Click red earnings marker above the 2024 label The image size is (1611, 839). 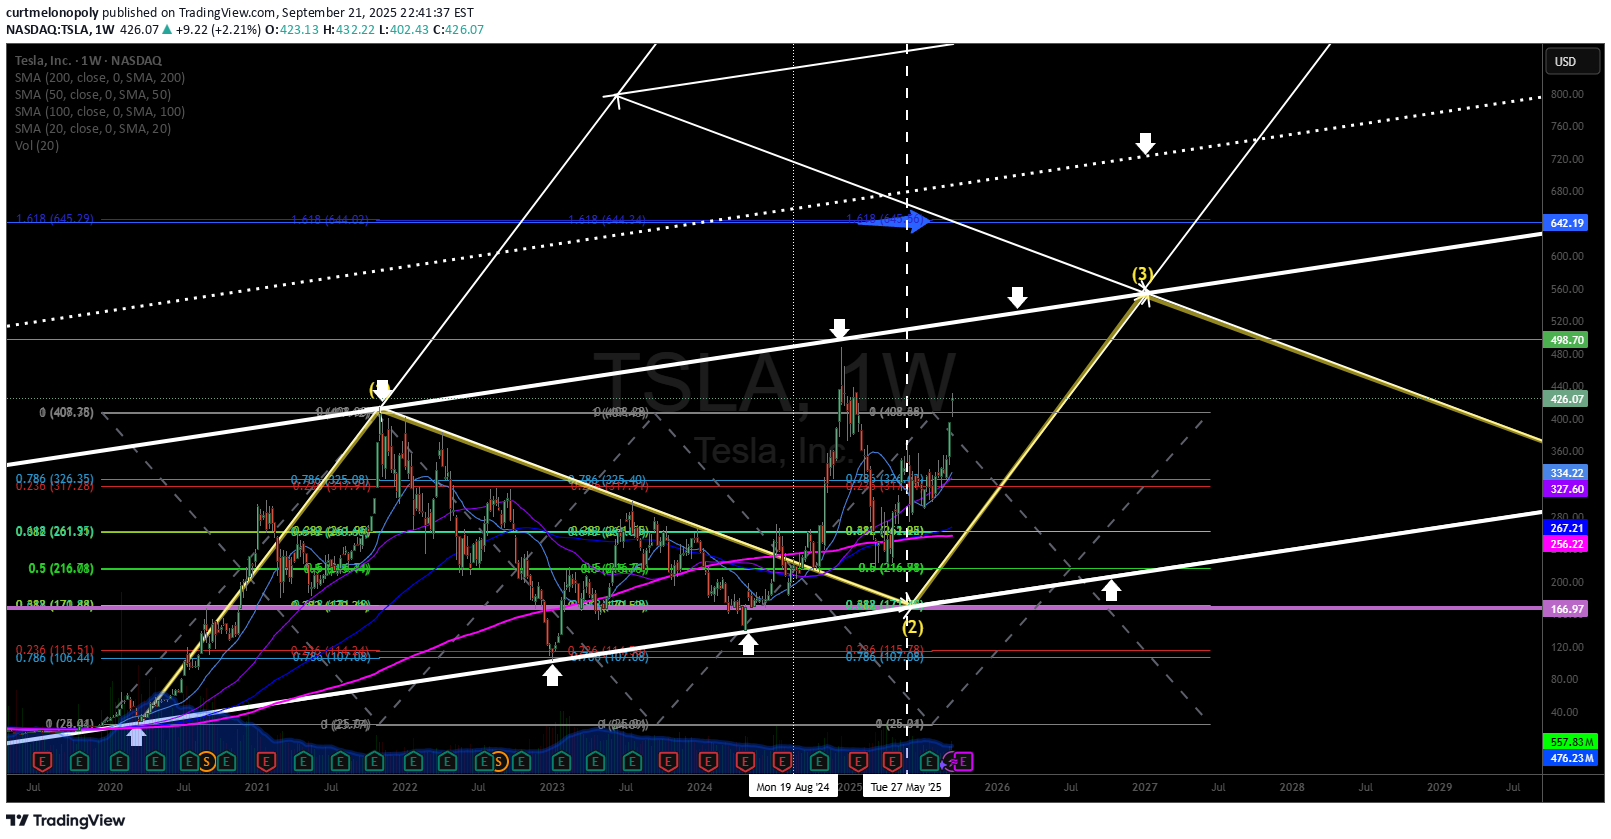click(708, 762)
